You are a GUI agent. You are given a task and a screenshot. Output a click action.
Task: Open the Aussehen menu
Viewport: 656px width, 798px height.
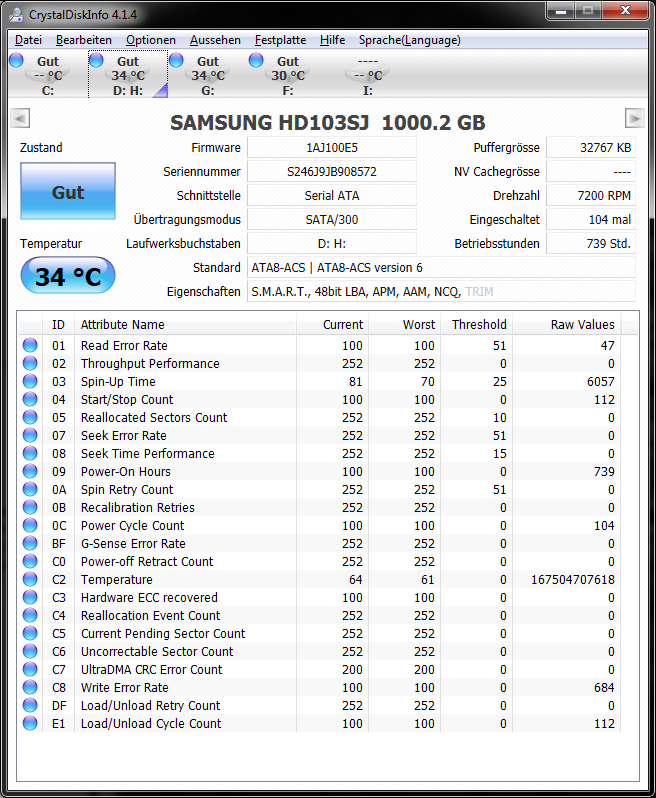[x=215, y=40]
